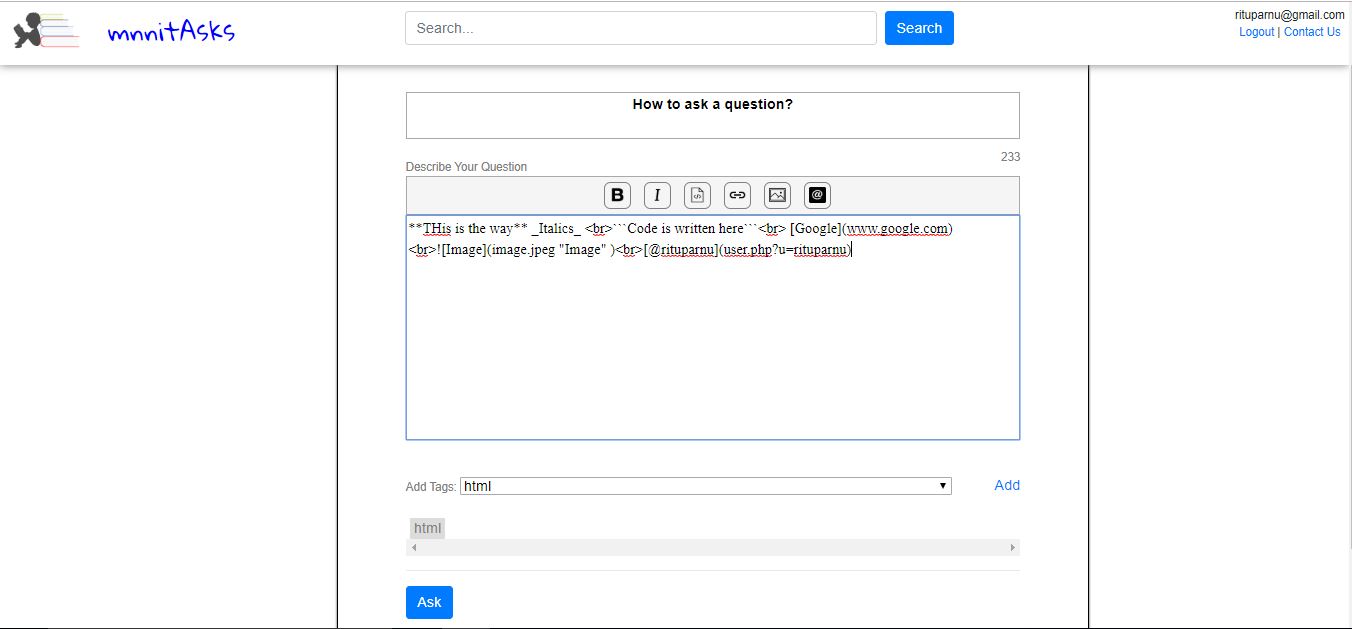This screenshot has height=629, width=1352.
Task: Insert hyperlink icon
Action: coord(737,195)
